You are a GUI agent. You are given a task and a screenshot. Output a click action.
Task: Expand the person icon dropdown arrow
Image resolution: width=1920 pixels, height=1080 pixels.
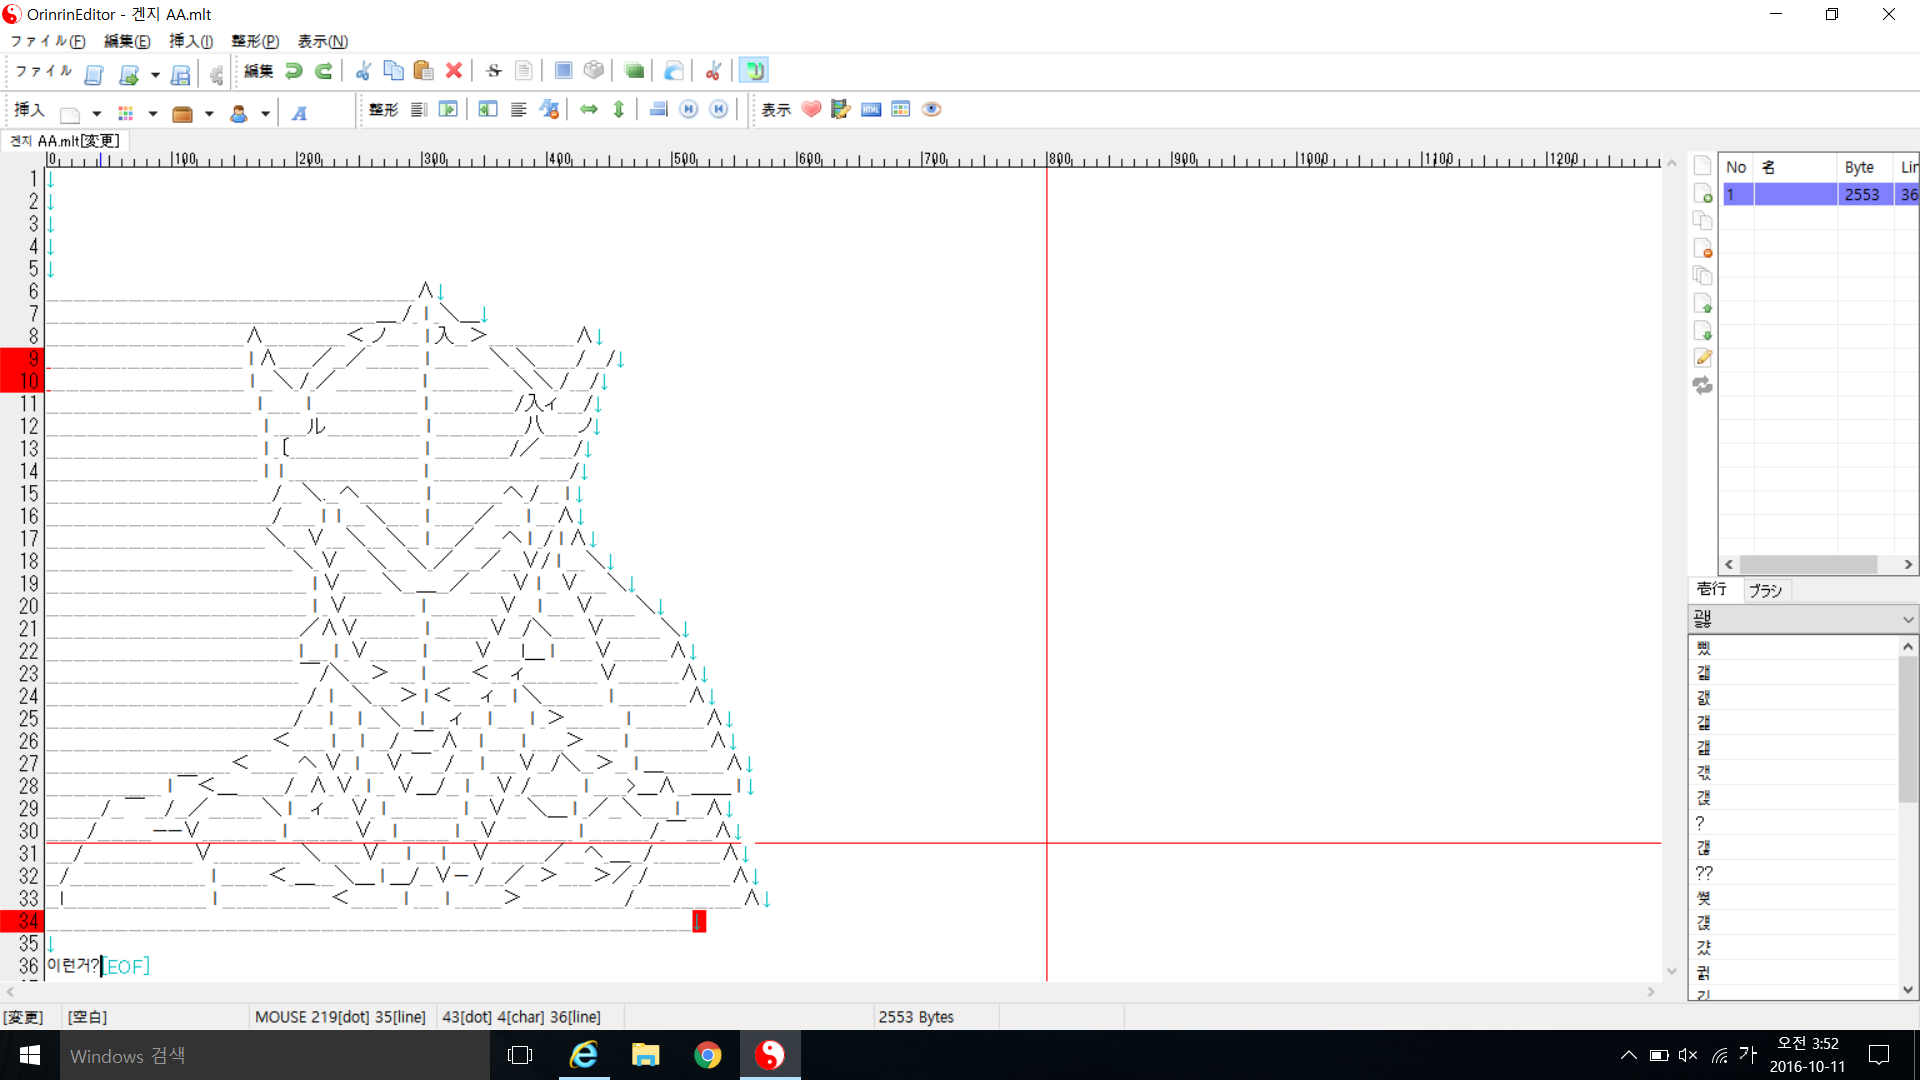265,113
